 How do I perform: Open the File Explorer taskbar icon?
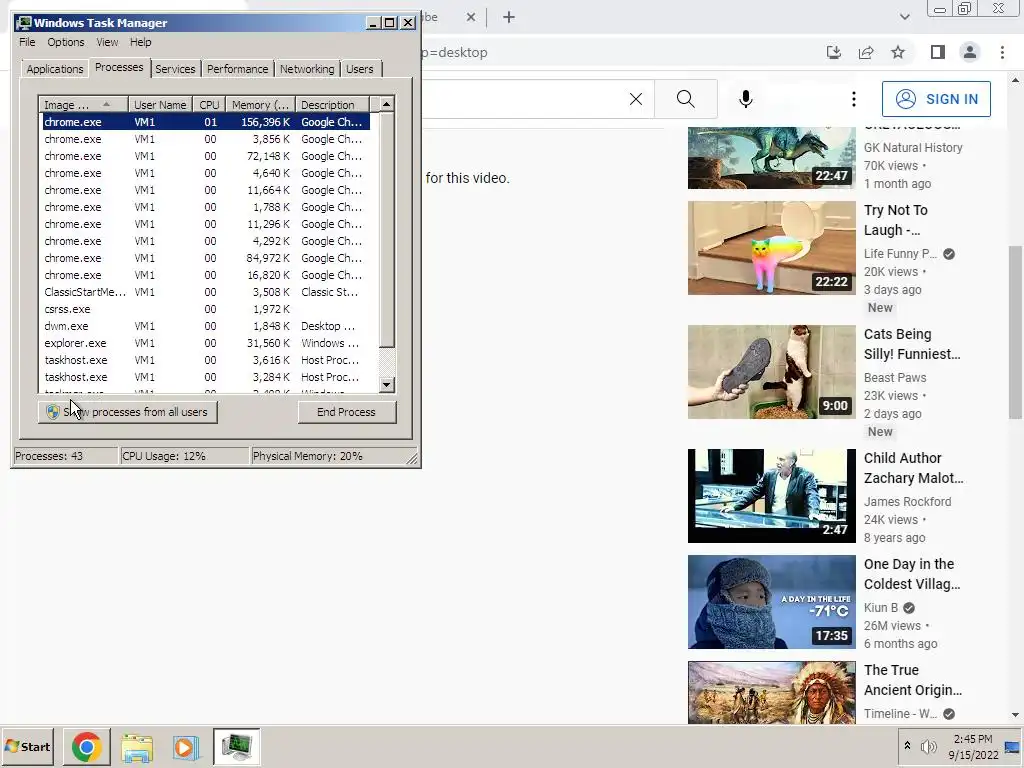click(x=137, y=747)
